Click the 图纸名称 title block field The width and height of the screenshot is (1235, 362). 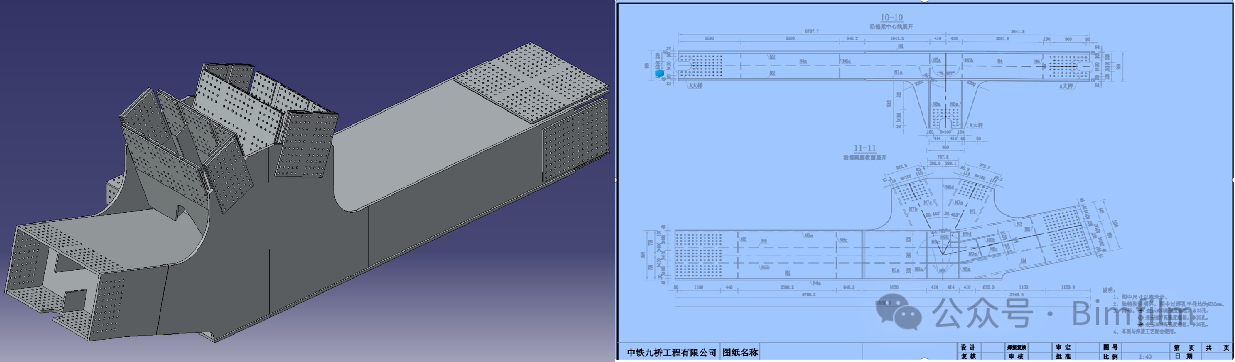[x=740, y=352]
